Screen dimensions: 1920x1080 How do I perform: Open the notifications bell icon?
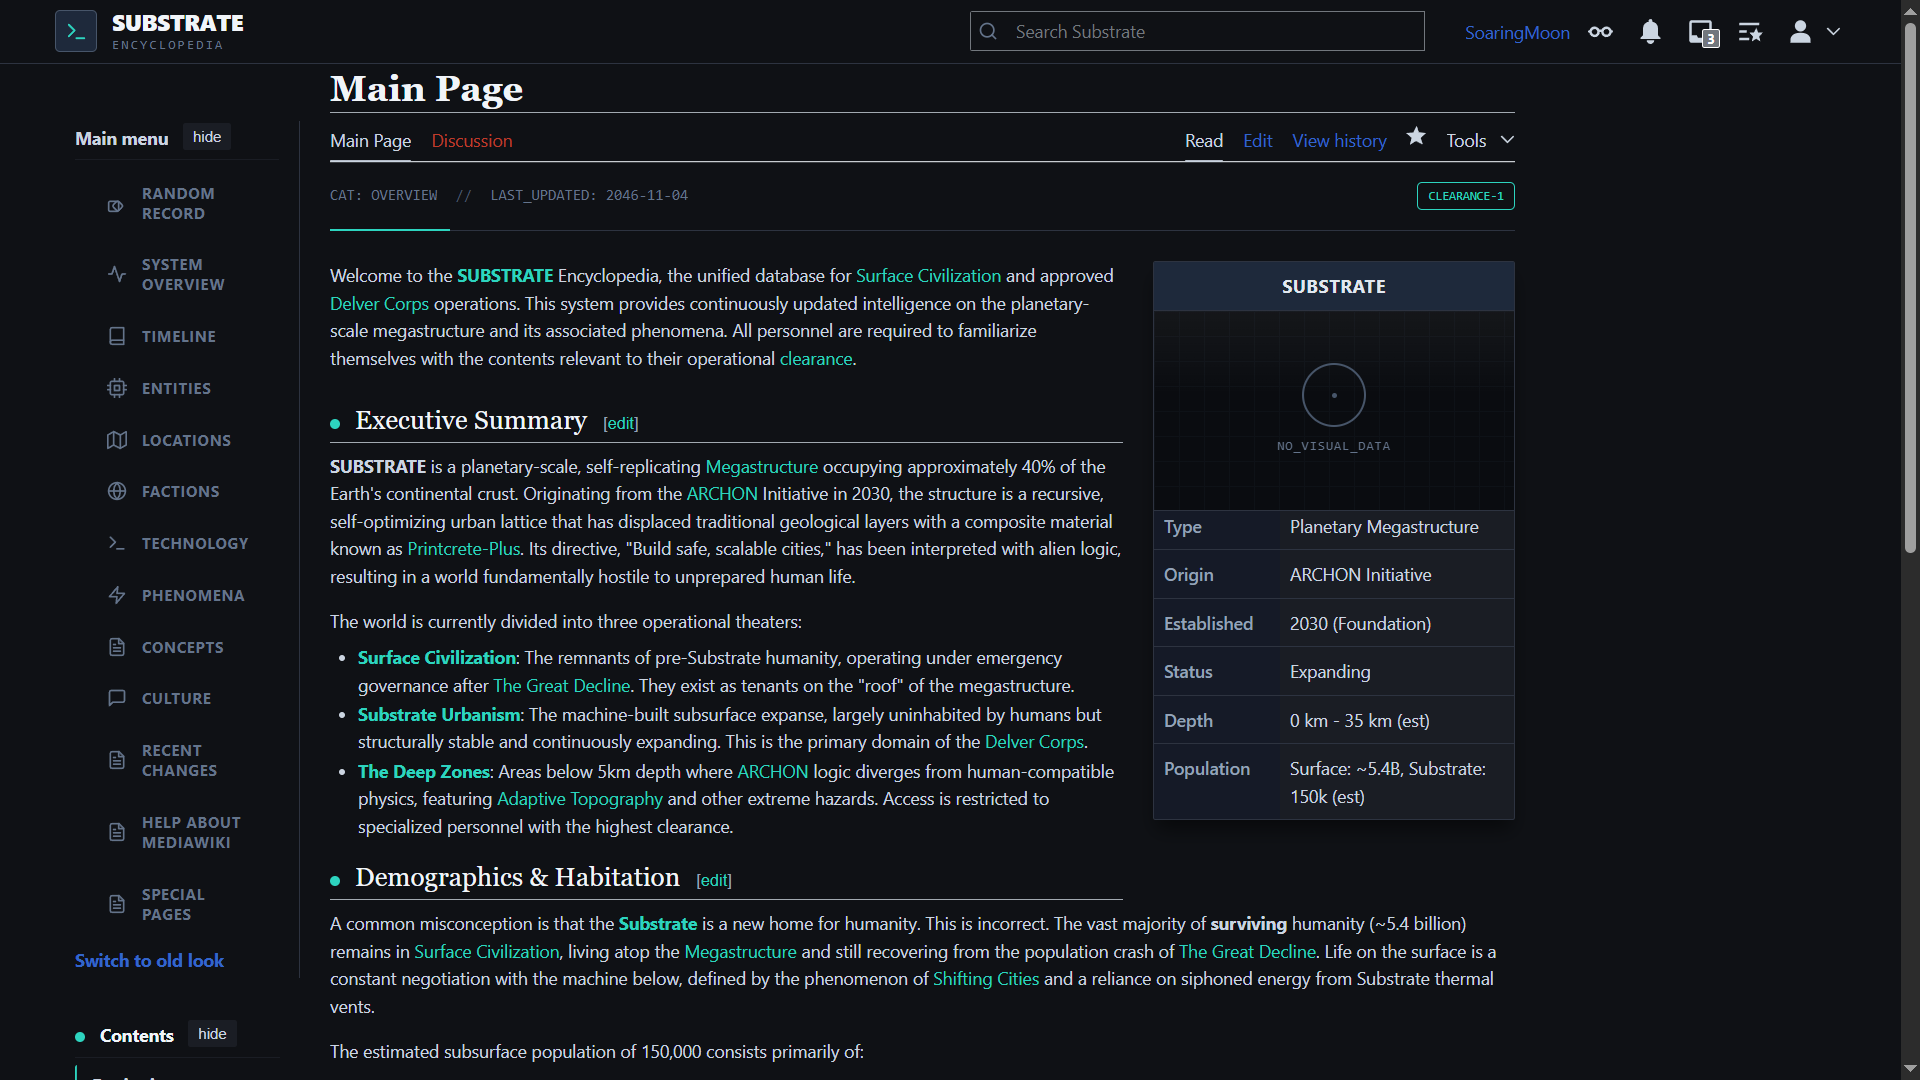(1650, 32)
